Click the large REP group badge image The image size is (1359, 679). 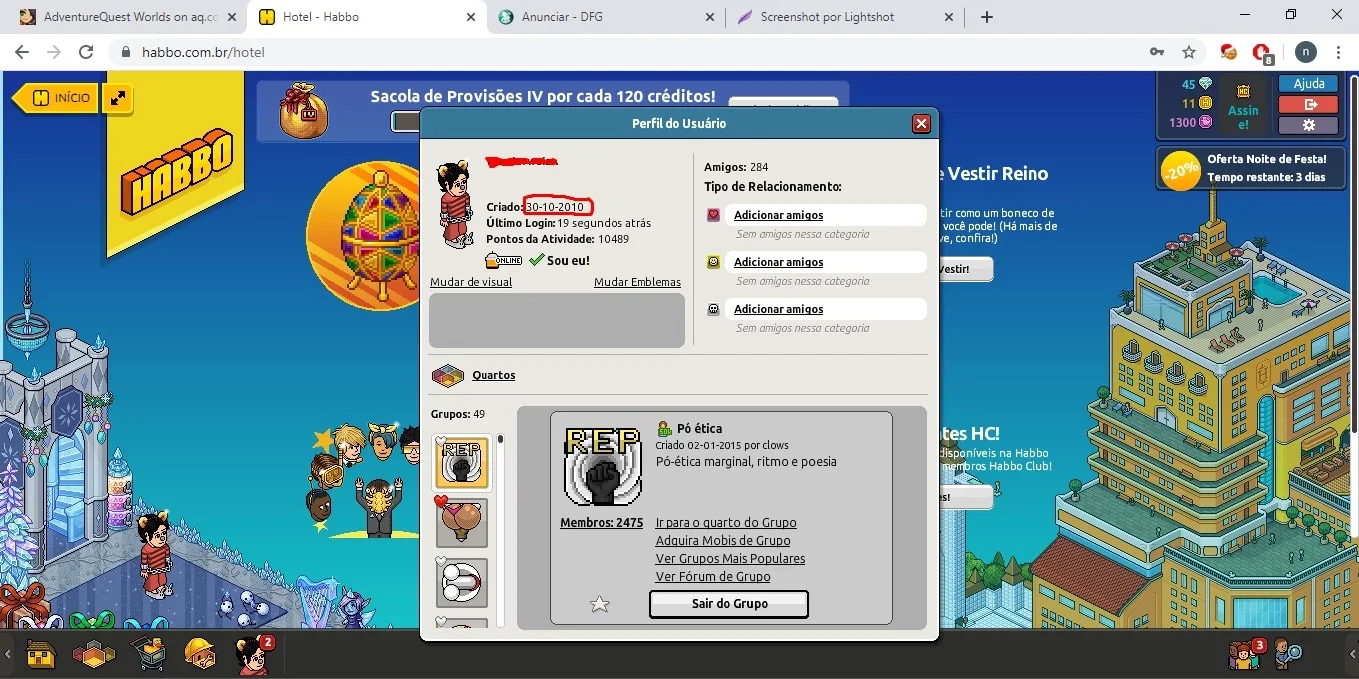pyautogui.click(x=602, y=466)
